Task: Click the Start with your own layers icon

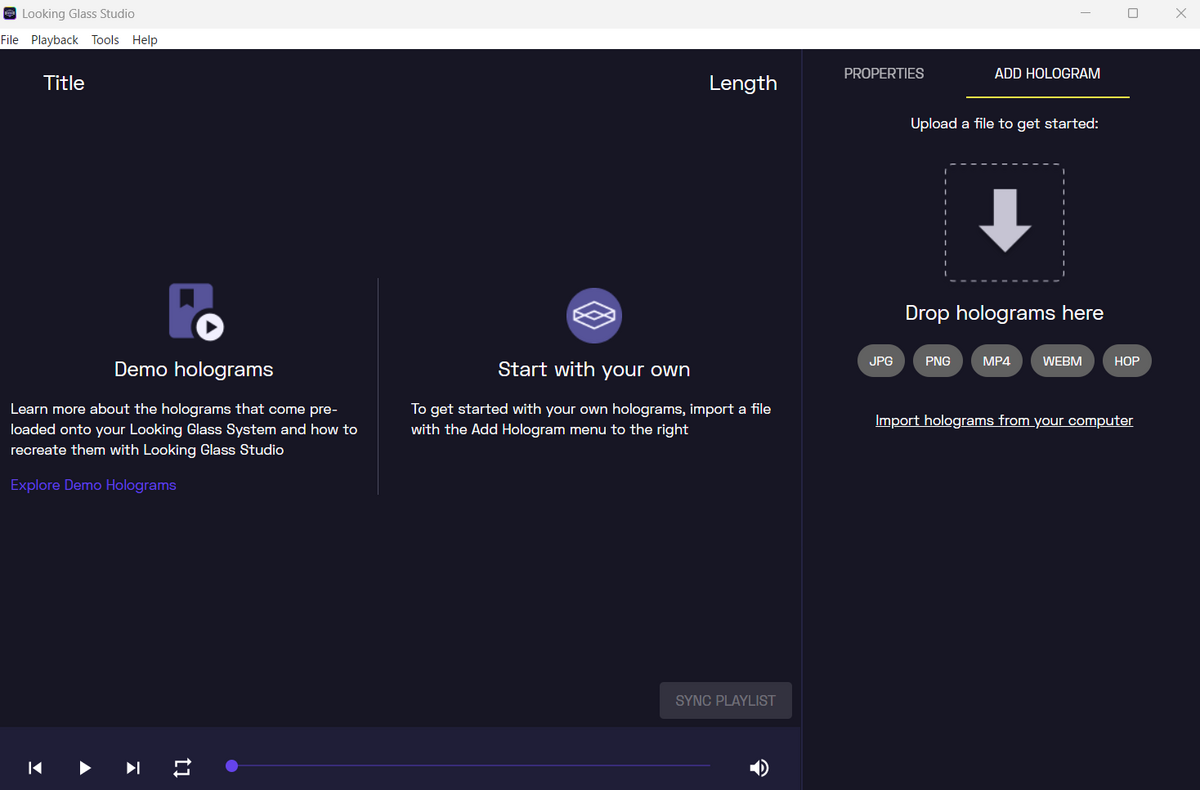Action: [594, 316]
